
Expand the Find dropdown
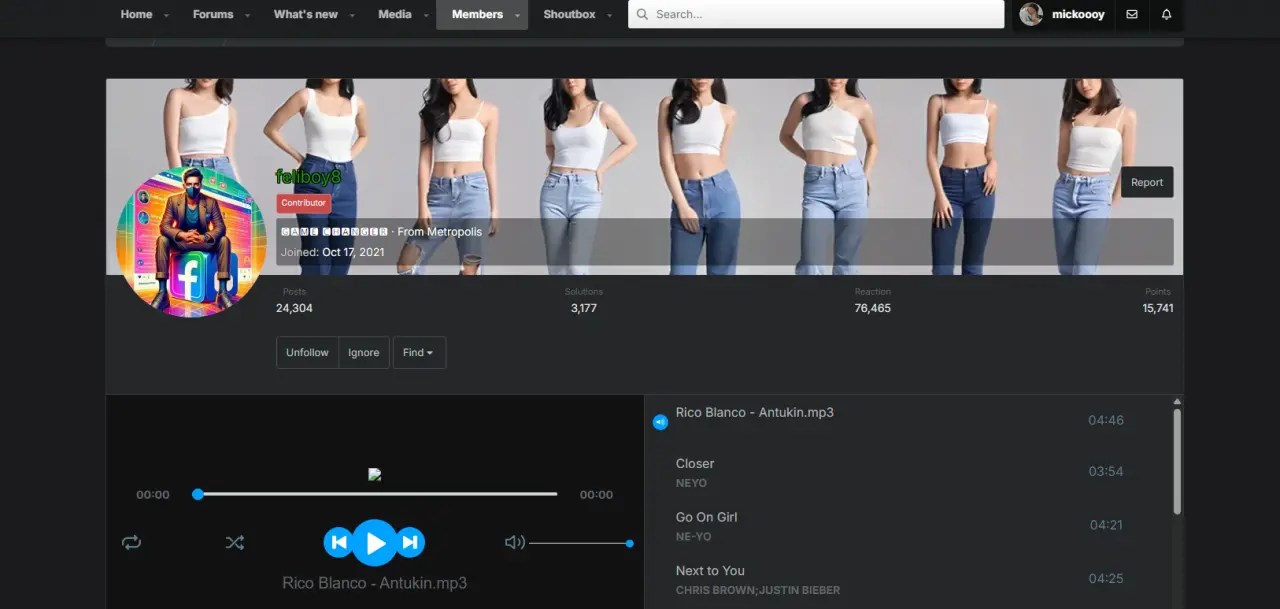[419, 352]
